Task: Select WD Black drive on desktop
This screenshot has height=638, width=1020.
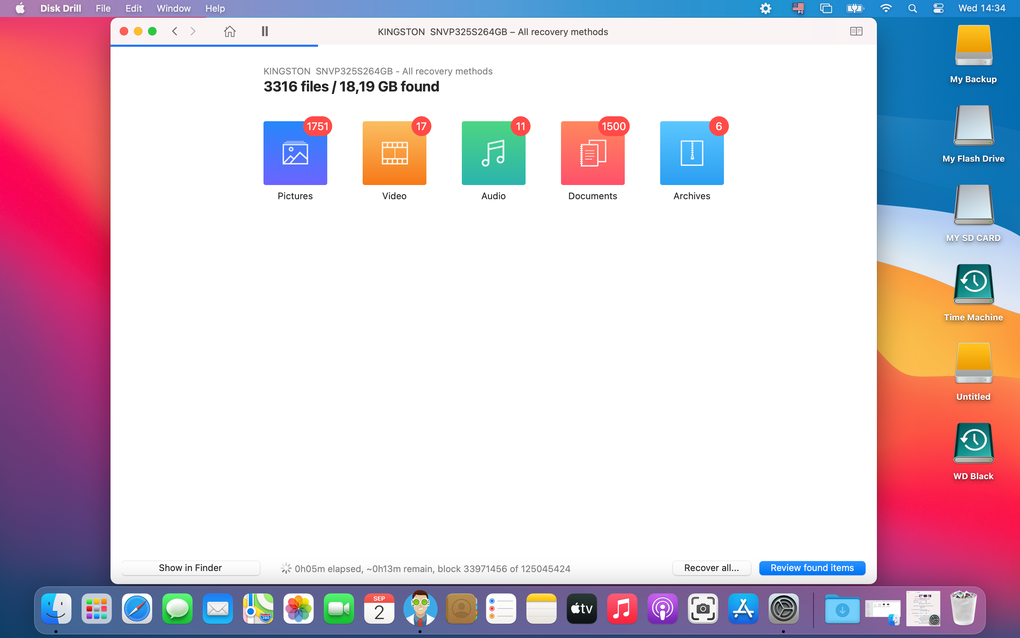Action: click(973, 451)
